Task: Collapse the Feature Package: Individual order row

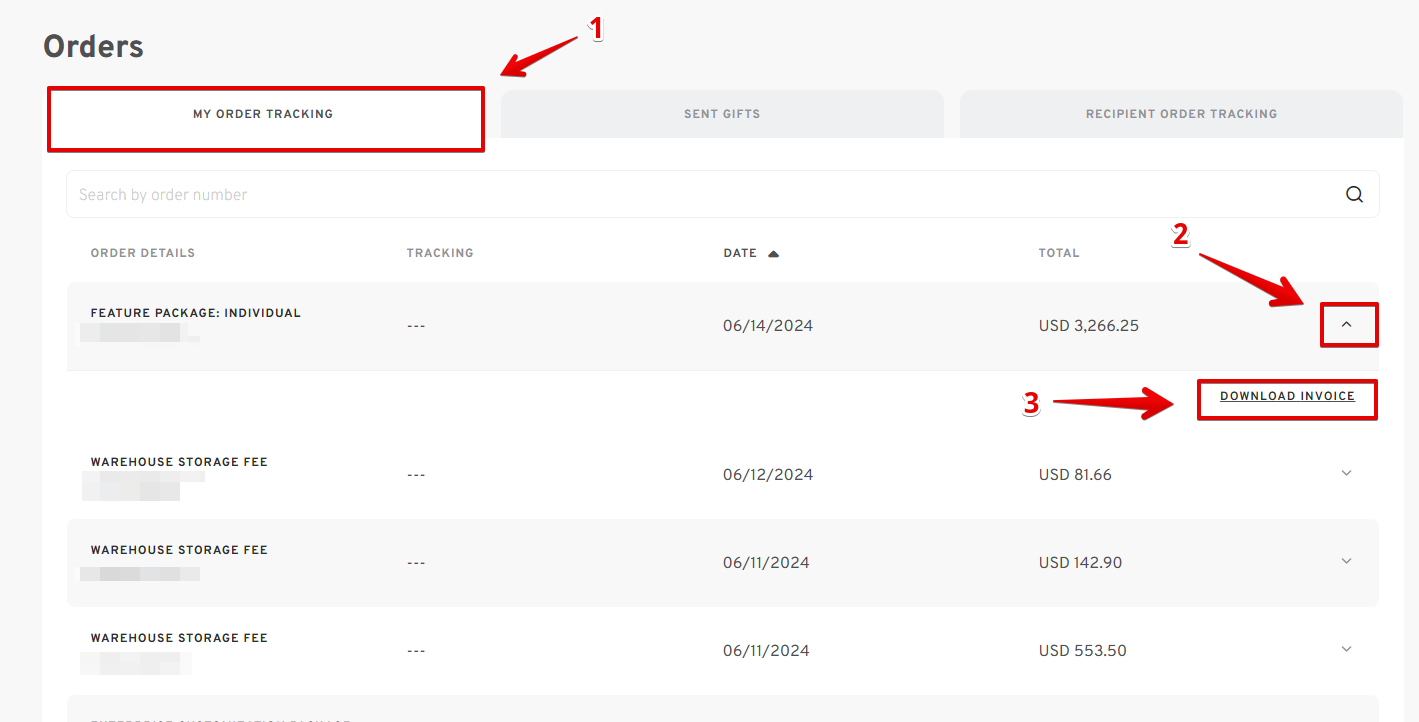Action: 1346,325
